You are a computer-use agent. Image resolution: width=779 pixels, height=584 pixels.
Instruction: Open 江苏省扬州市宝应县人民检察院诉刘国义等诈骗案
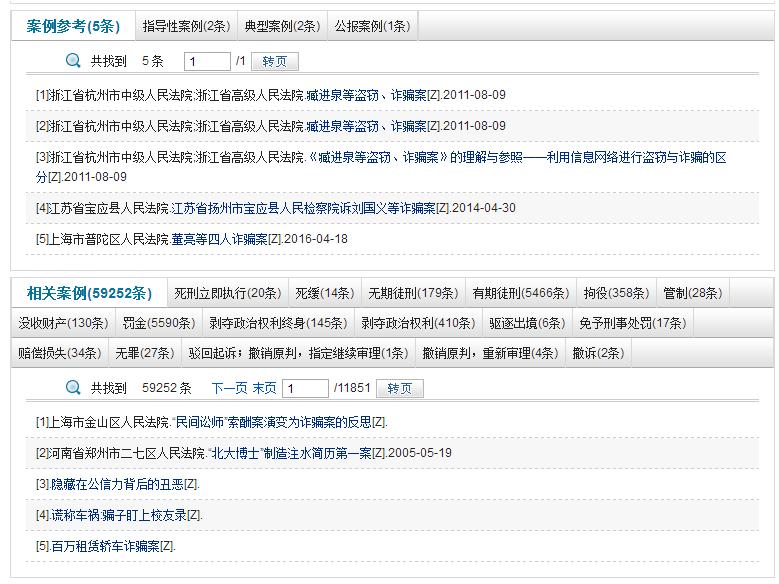[x=303, y=208]
